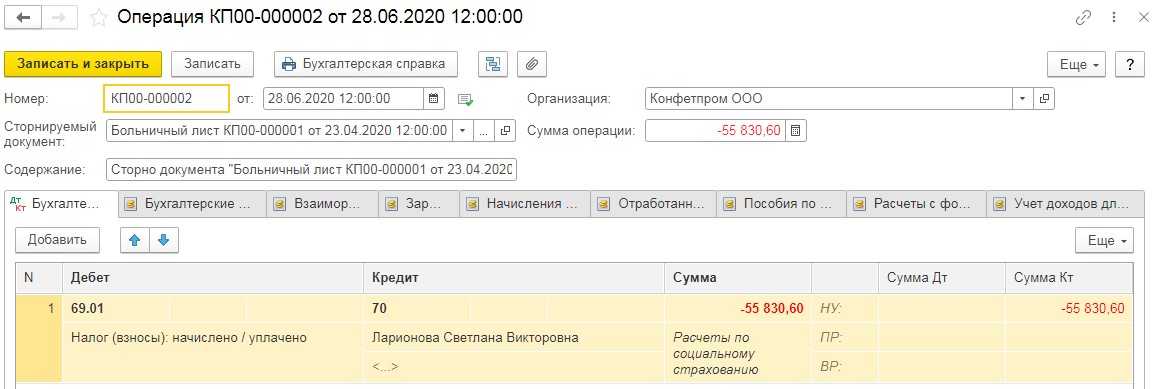The image size is (1153, 389).
Task: Move row up with blue arrow
Action: [135, 240]
